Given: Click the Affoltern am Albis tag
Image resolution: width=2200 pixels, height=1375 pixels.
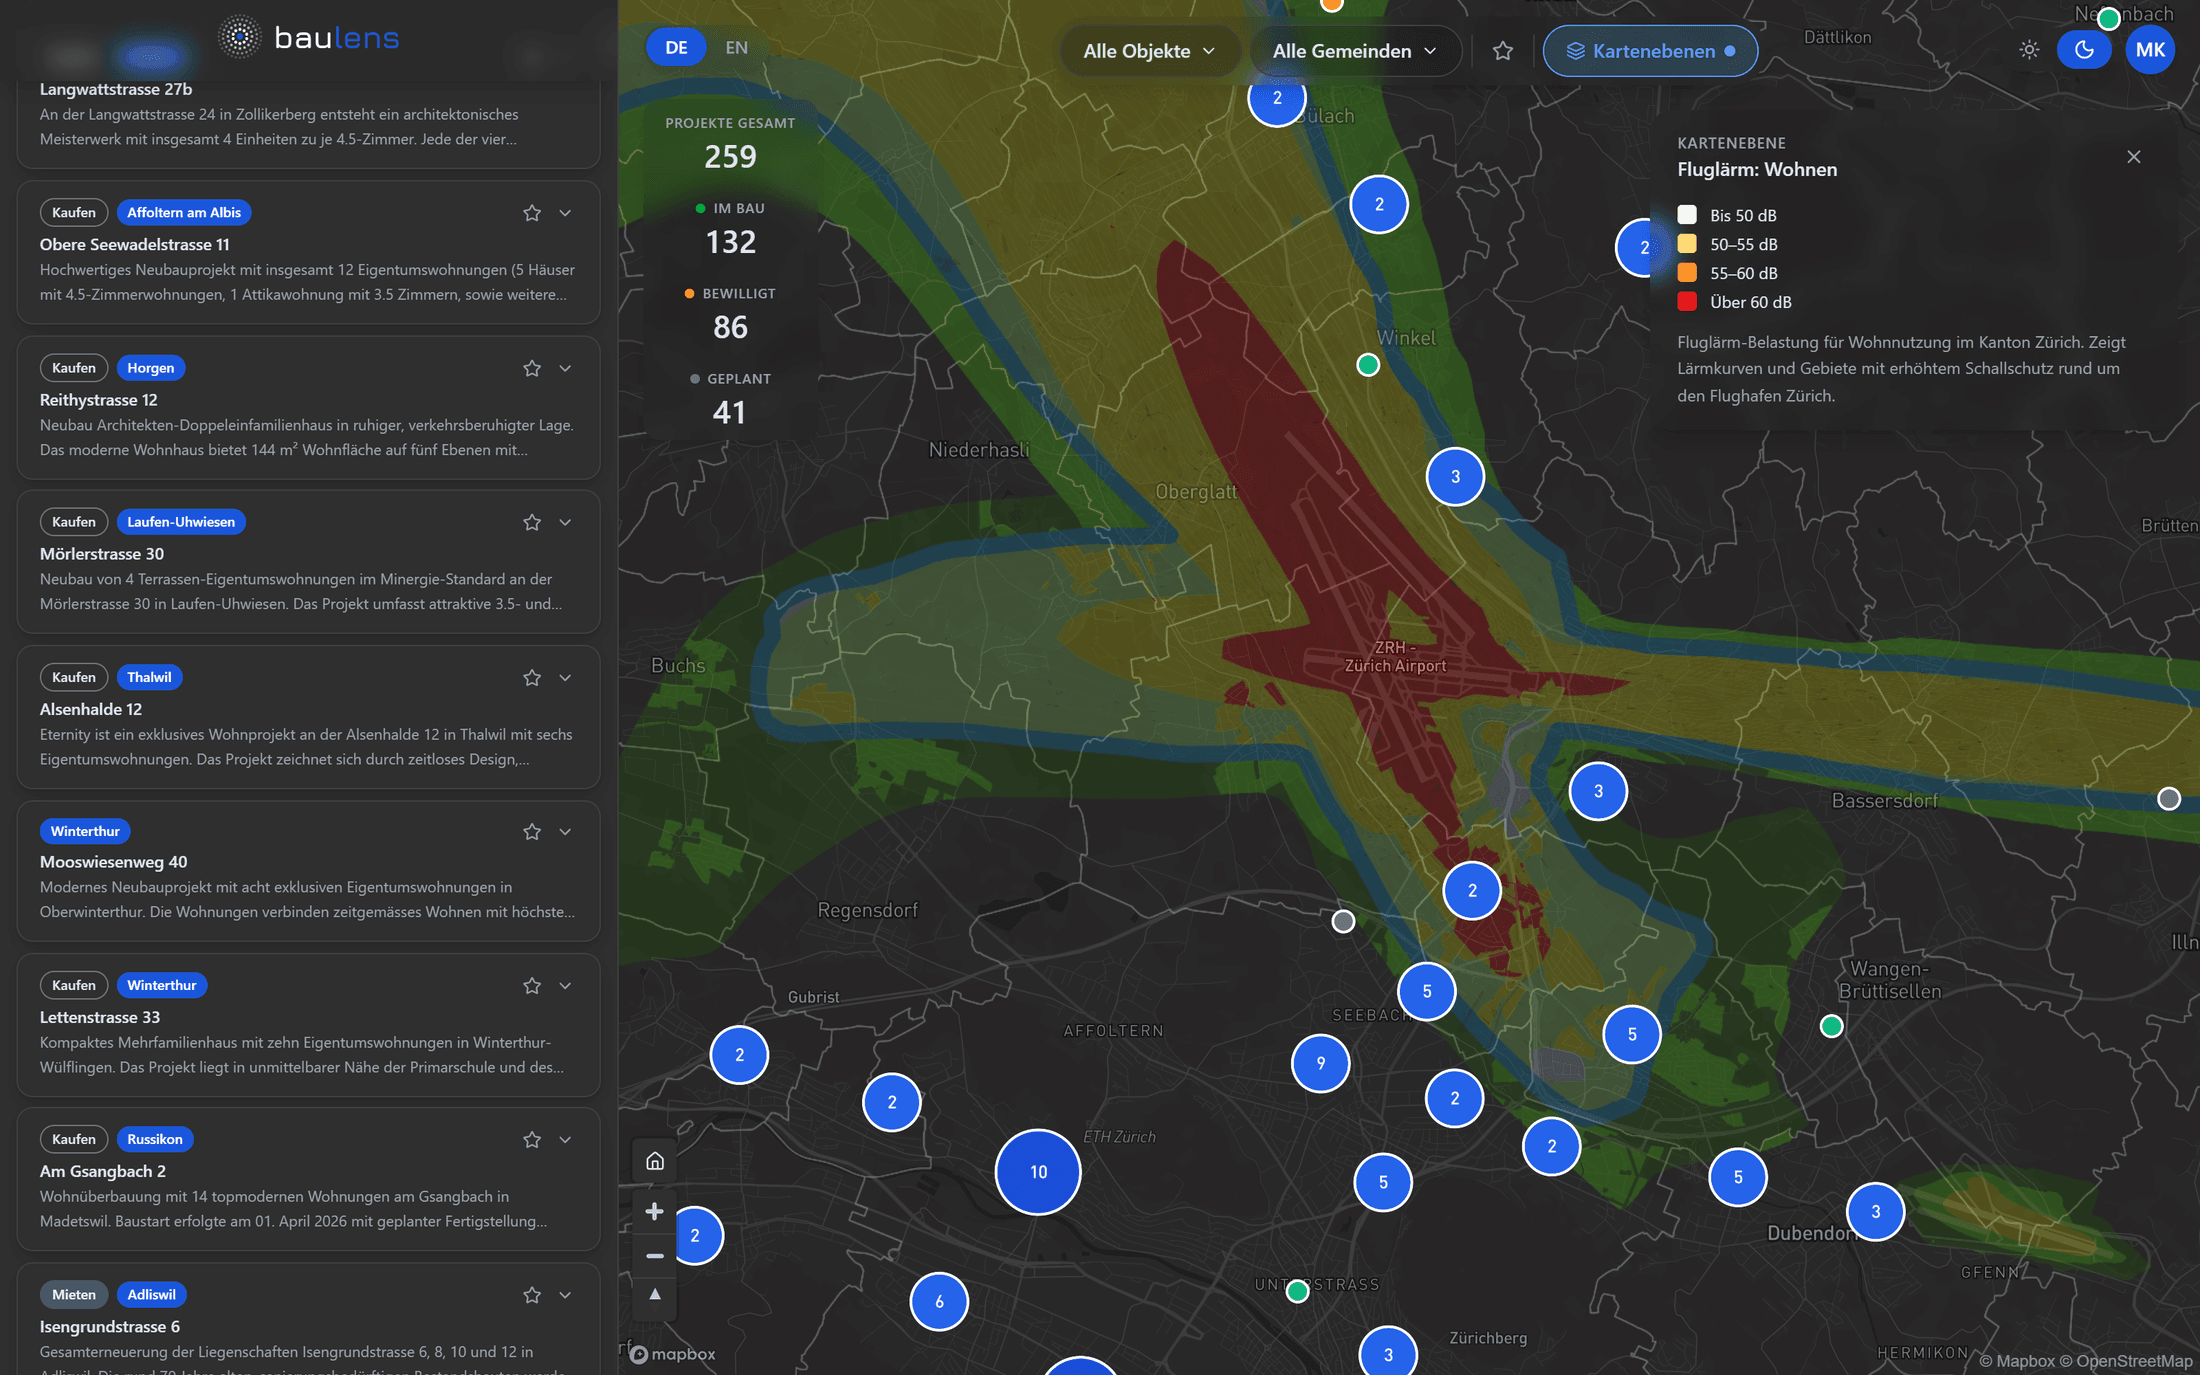Looking at the screenshot, I should point(184,212).
